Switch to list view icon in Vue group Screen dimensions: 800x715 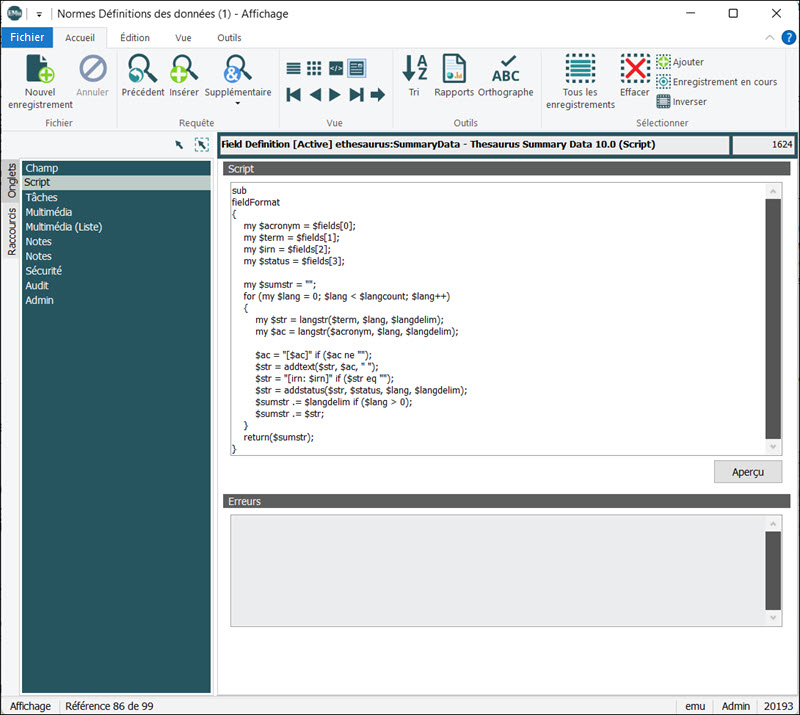293,68
